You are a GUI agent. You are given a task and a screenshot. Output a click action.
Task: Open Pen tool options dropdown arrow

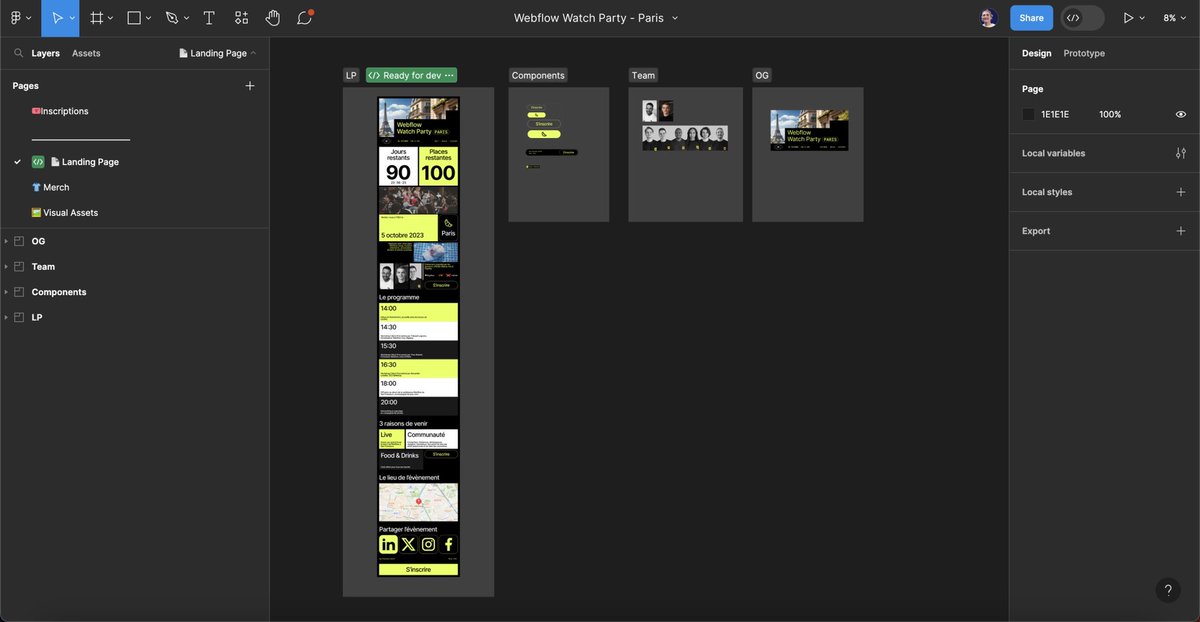coord(186,18)
